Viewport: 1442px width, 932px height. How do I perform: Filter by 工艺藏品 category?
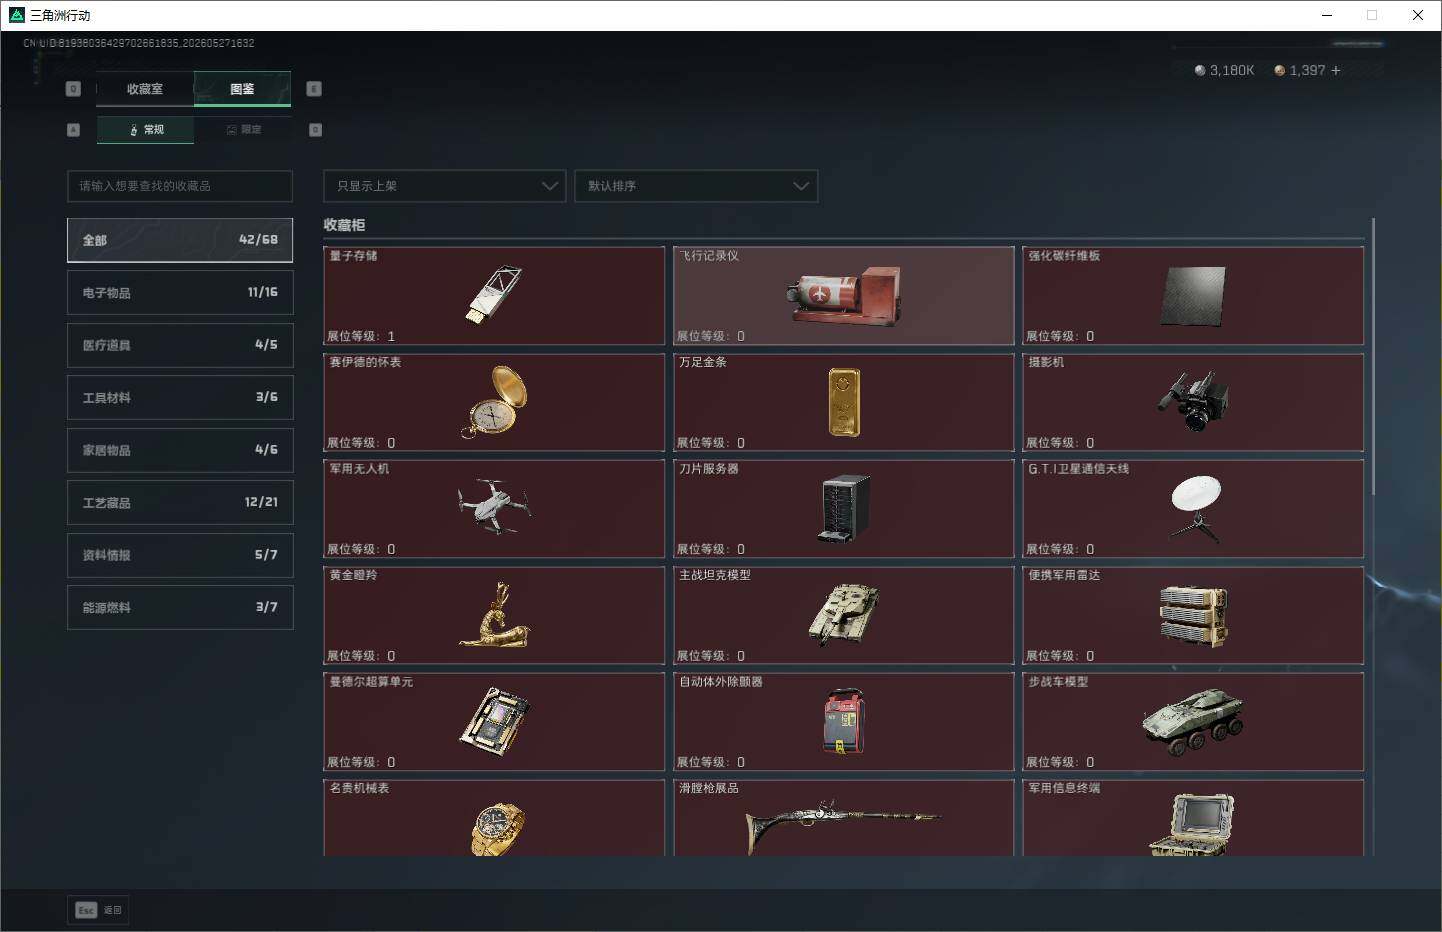tap(180, 502)
